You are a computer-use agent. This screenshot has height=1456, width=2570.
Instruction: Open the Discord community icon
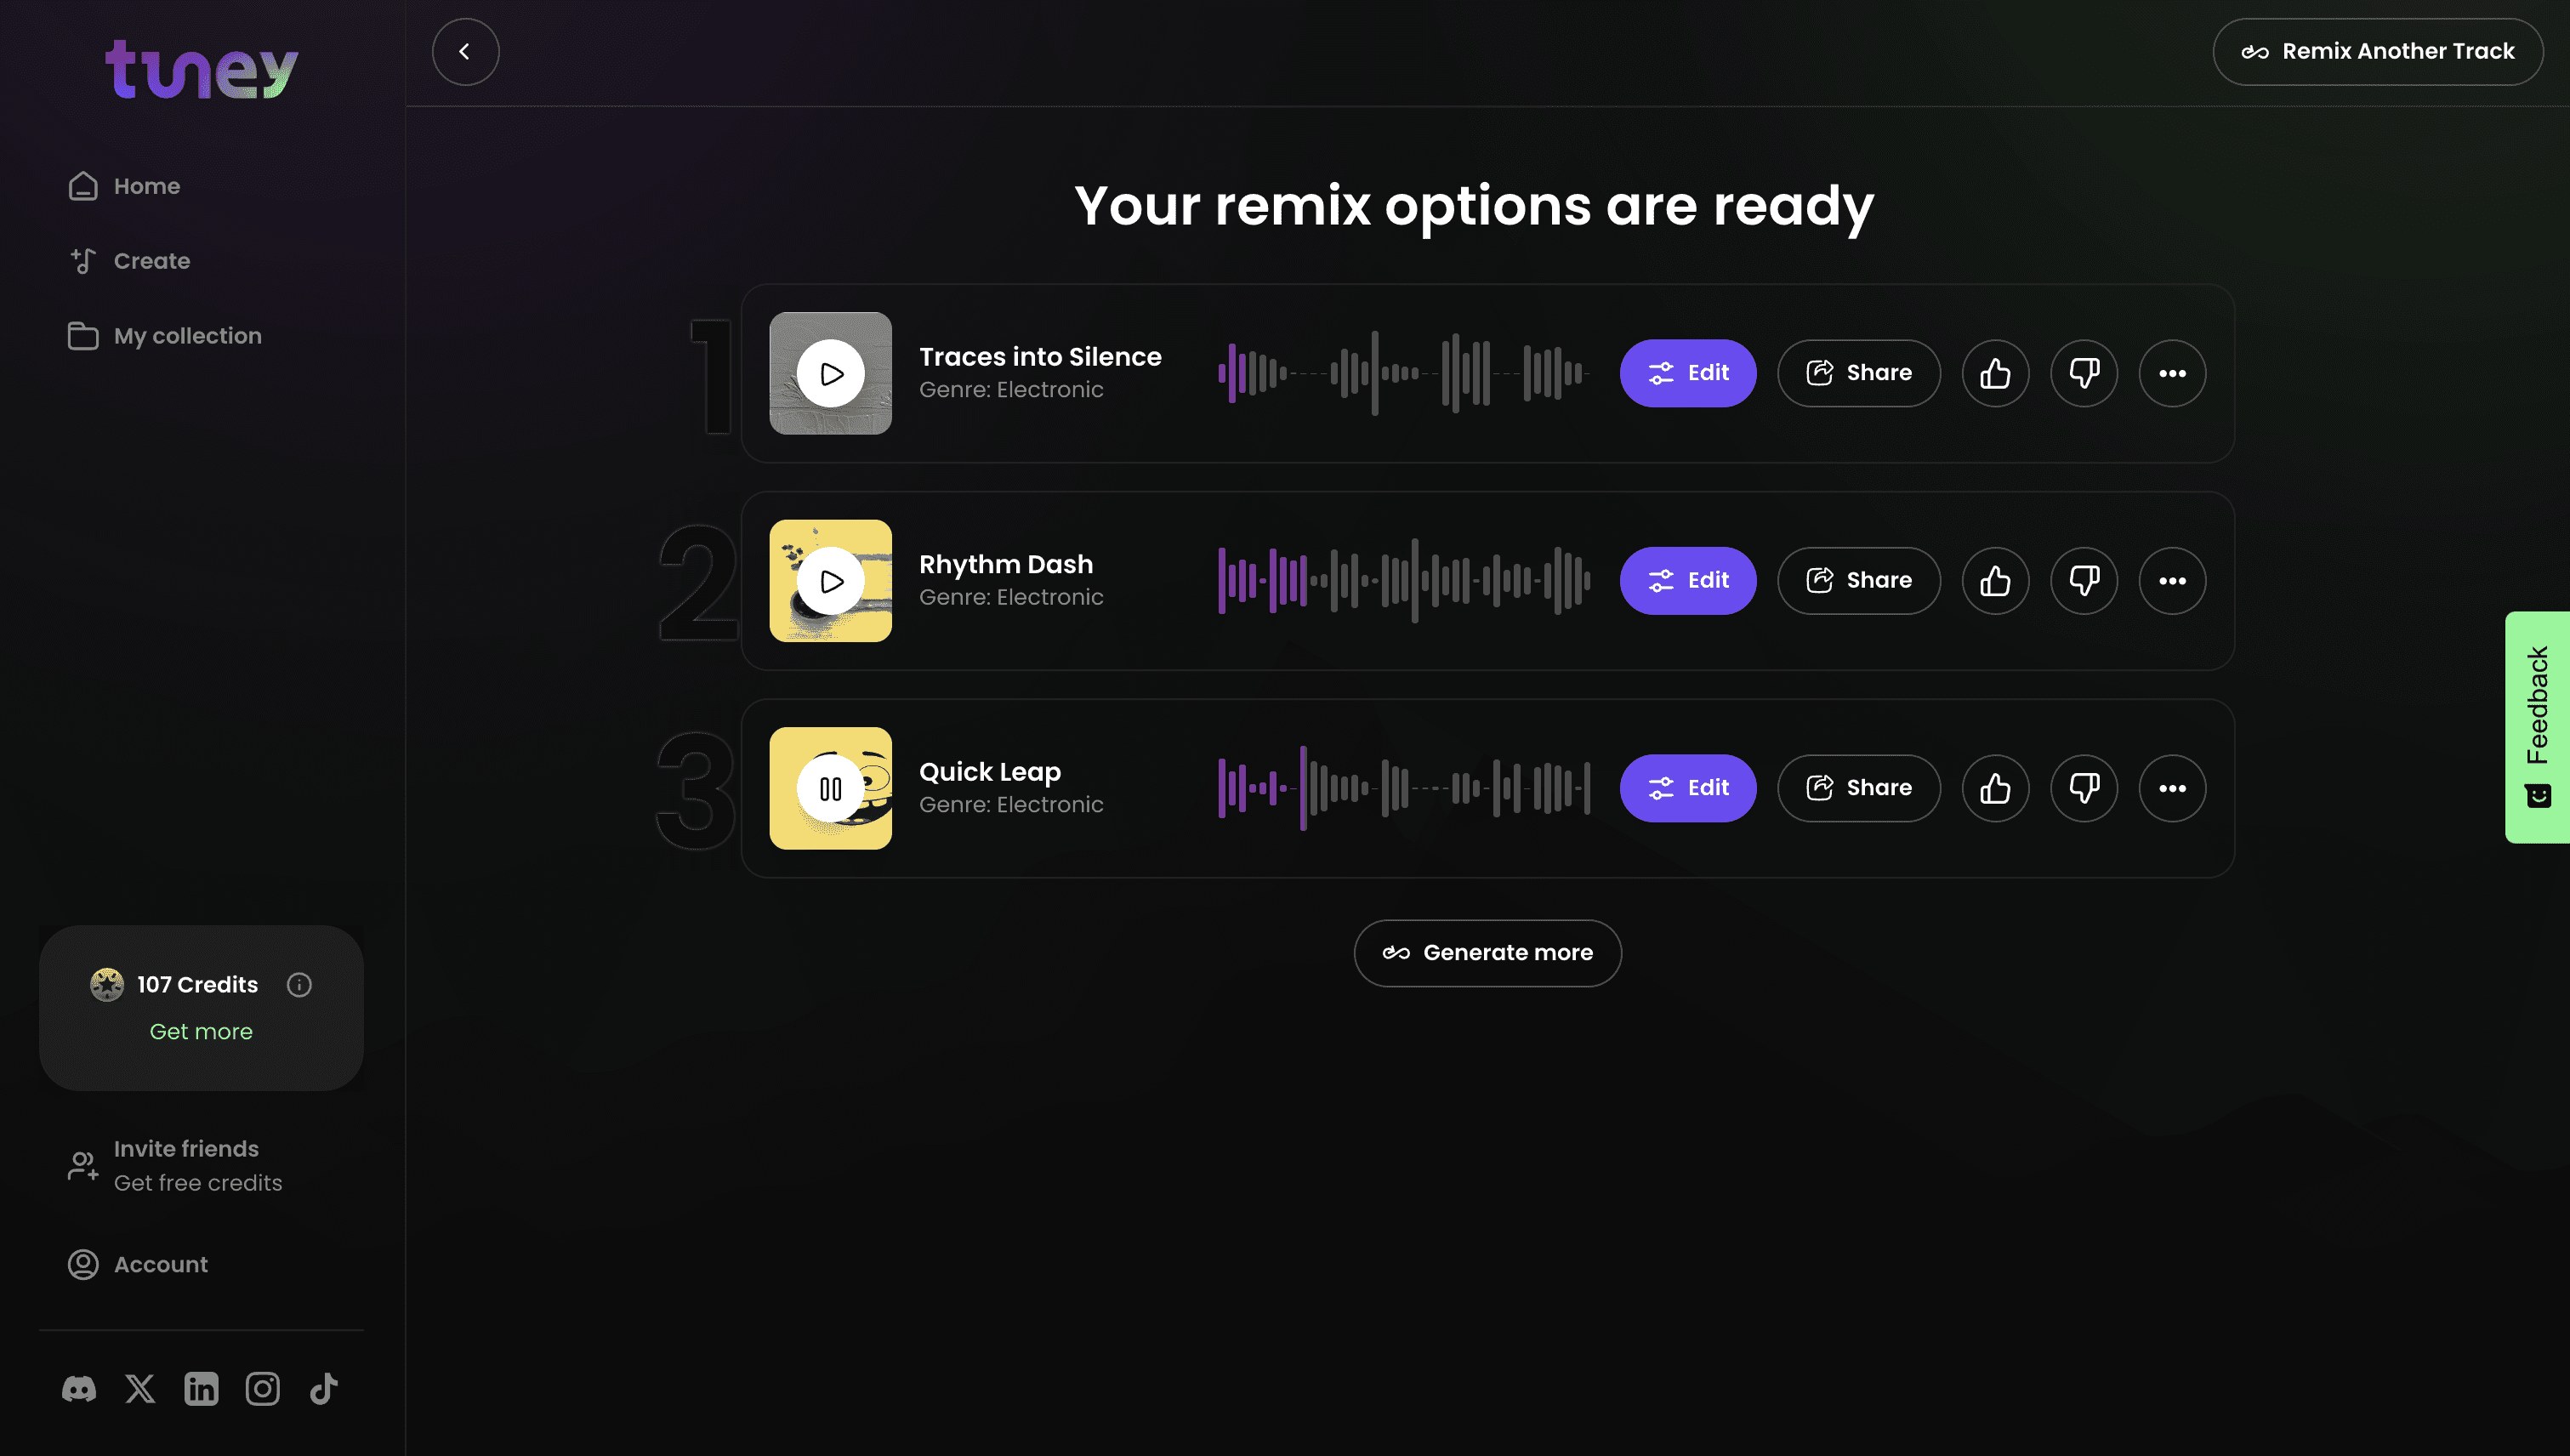coord(79,1388)
